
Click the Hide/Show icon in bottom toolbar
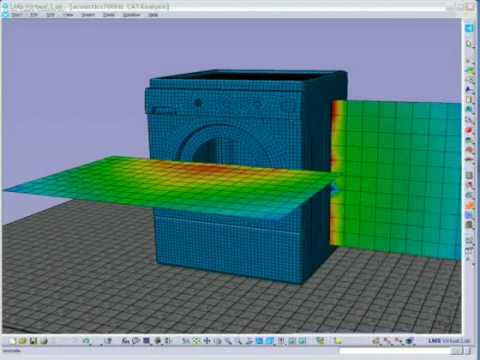(x=292, y=341)
